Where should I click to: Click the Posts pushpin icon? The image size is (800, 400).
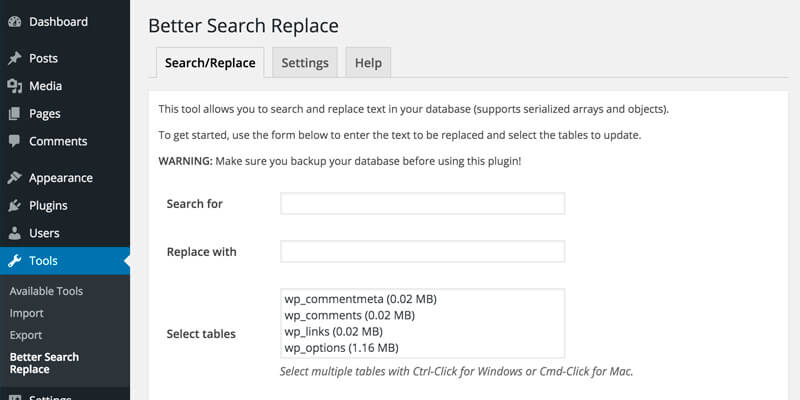14,59
